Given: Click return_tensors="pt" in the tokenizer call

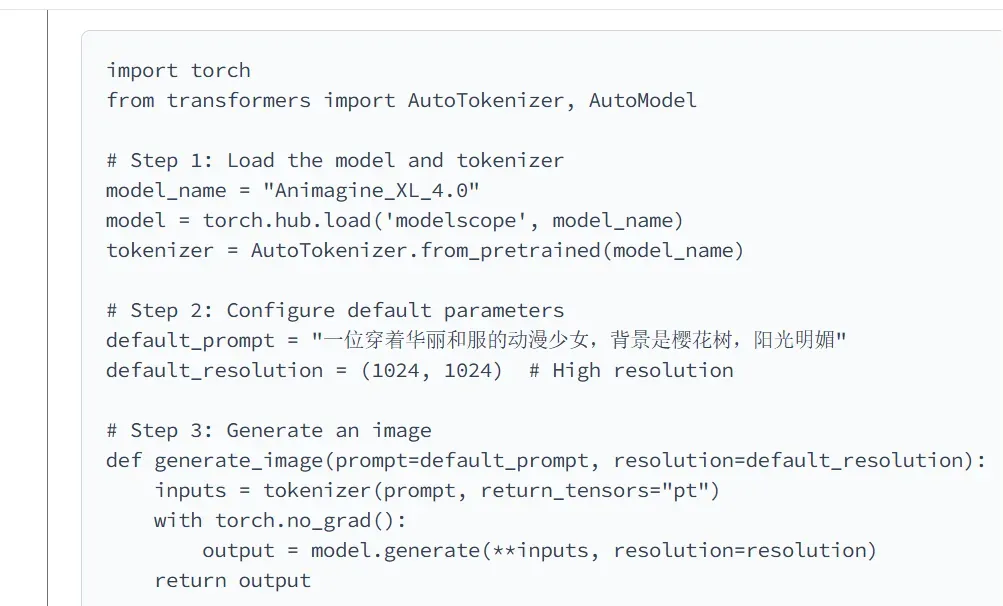Looking at the screenshot, I should pyautogui.click(x=594, y=490).
